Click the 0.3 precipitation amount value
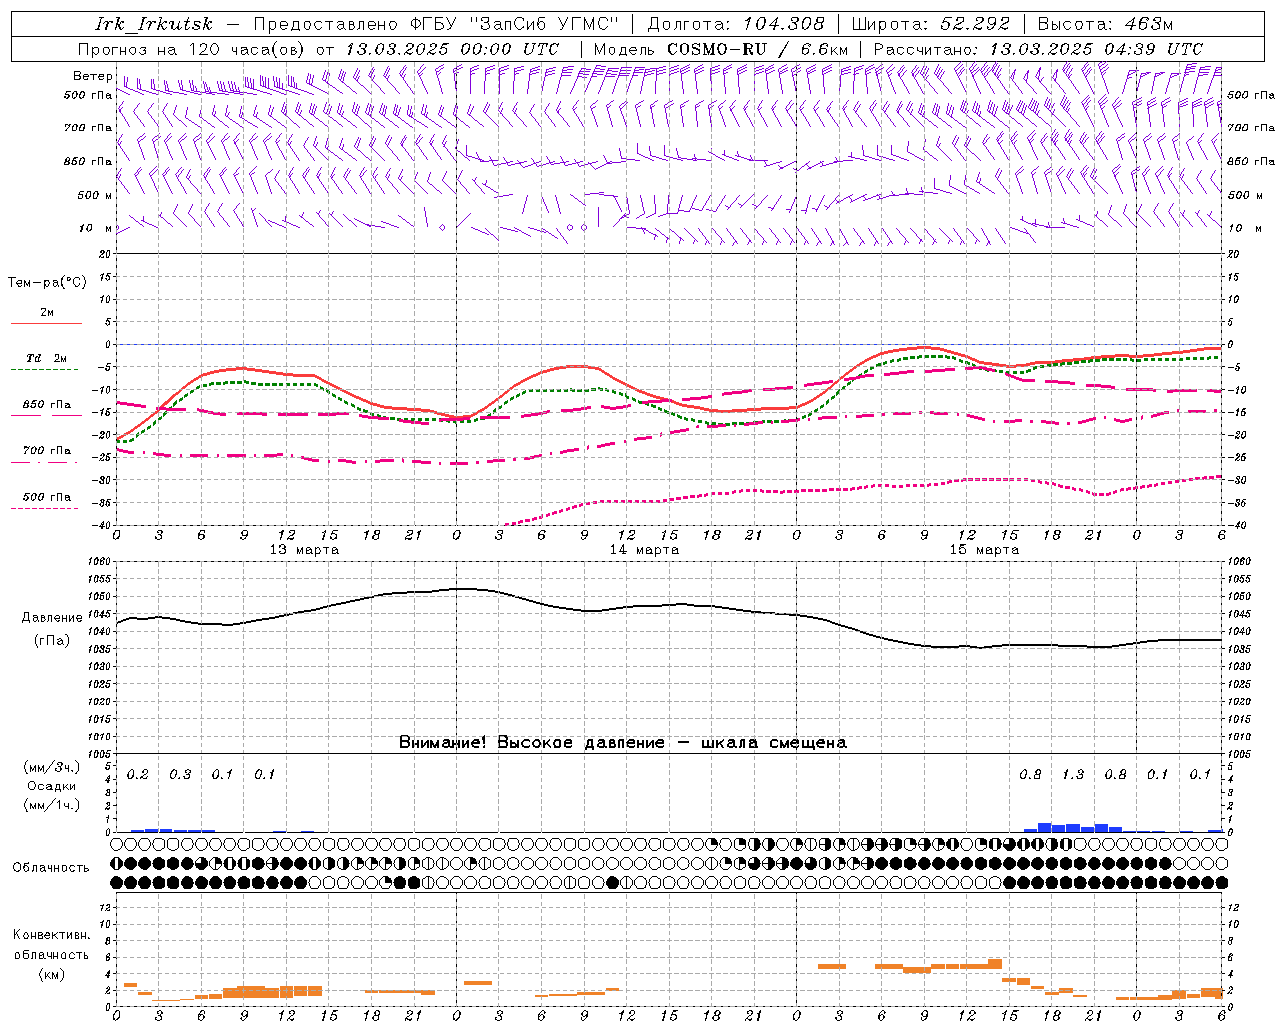1280x1024 pixels. (x=180, y=775)
